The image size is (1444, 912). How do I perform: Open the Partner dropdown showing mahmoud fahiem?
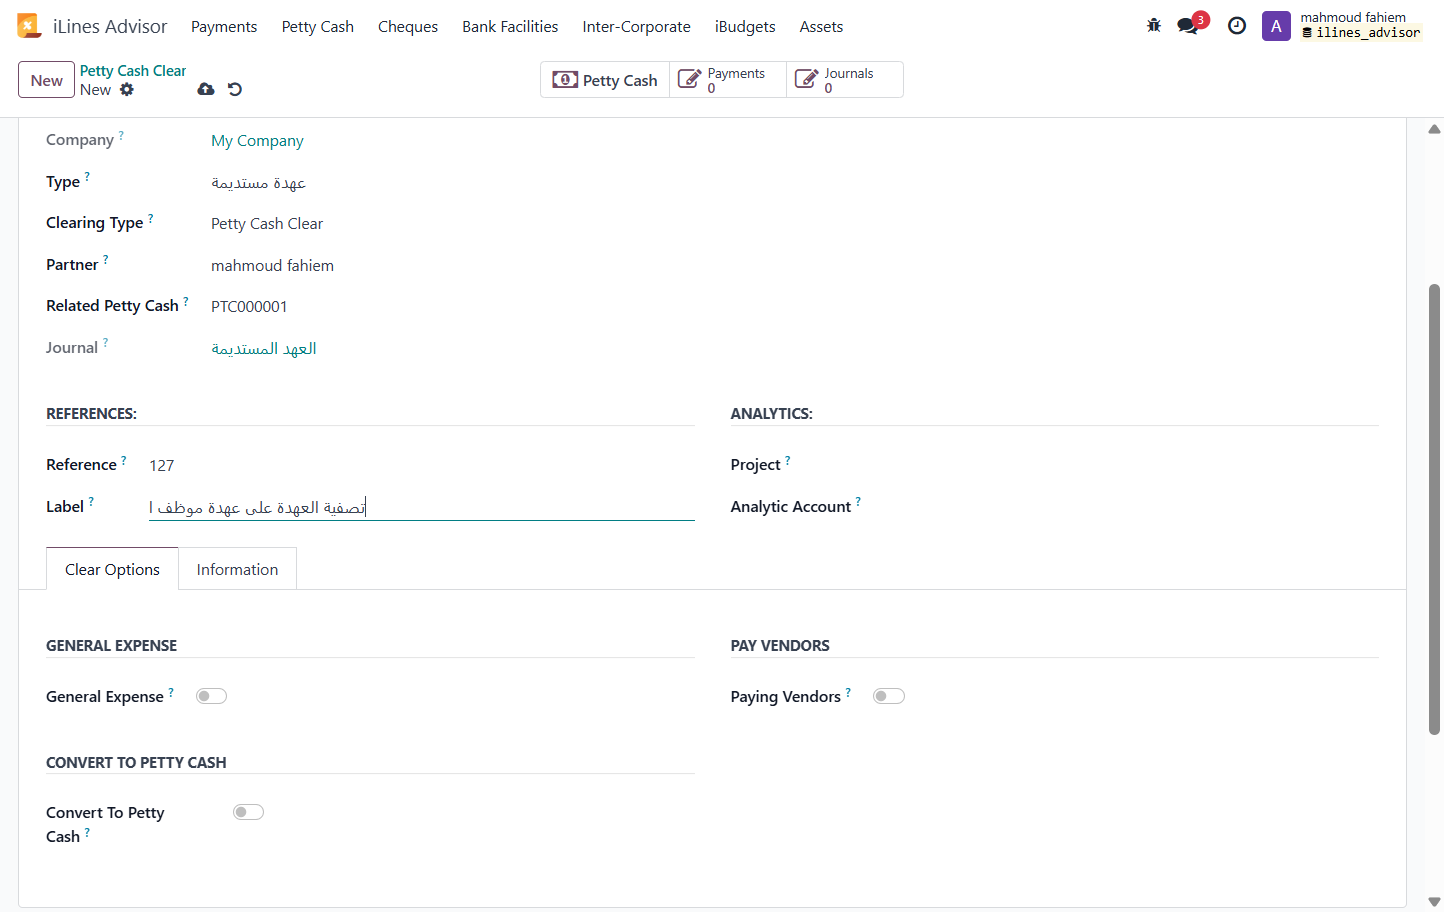coord(452,265)
